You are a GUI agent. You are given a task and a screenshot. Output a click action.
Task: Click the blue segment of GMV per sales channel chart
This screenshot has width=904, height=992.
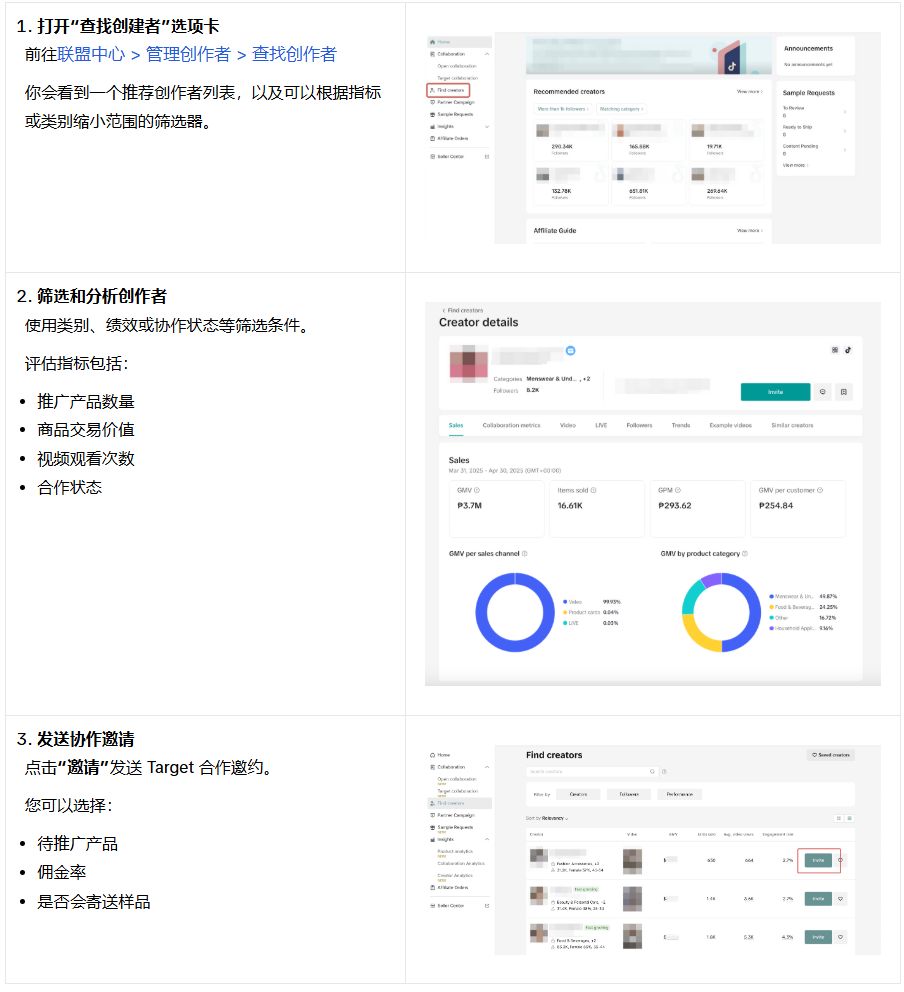coord(481,614)
